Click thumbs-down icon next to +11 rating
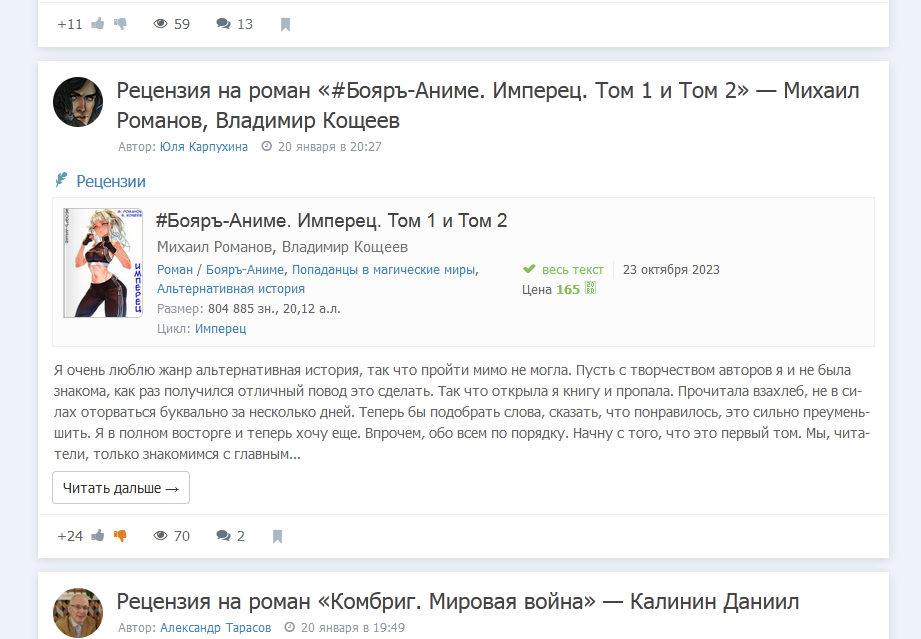Image resolution: width=921 pixels, height=639 pixels. coord(121,24)
